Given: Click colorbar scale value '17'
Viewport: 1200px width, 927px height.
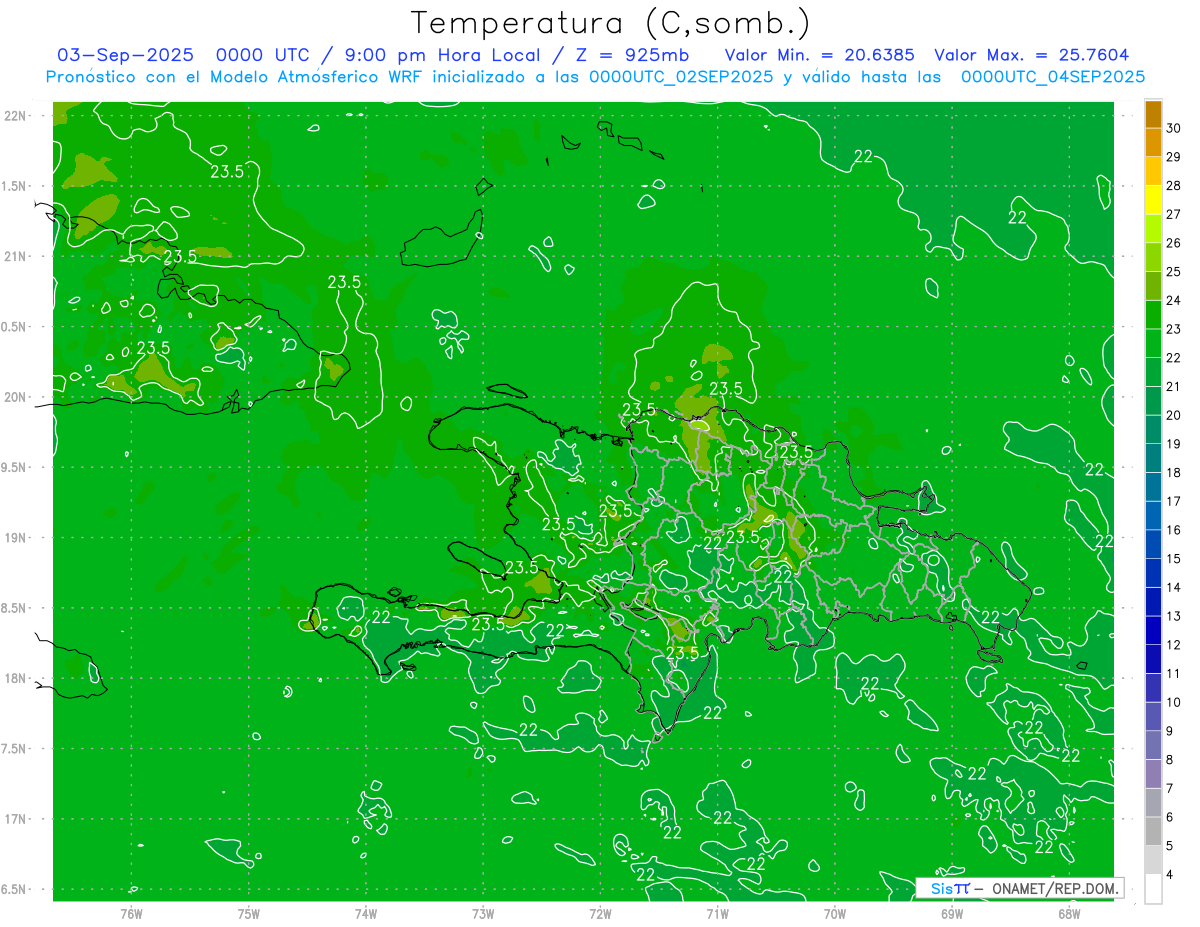Looking at the screenshot, I should pyautogui.click(x=1174, y=501).
